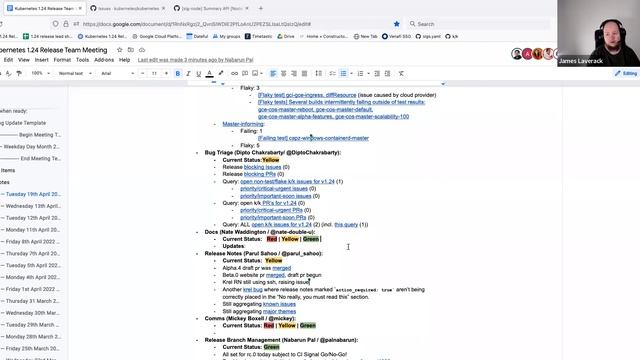Open the known issues link

(279, 304)
